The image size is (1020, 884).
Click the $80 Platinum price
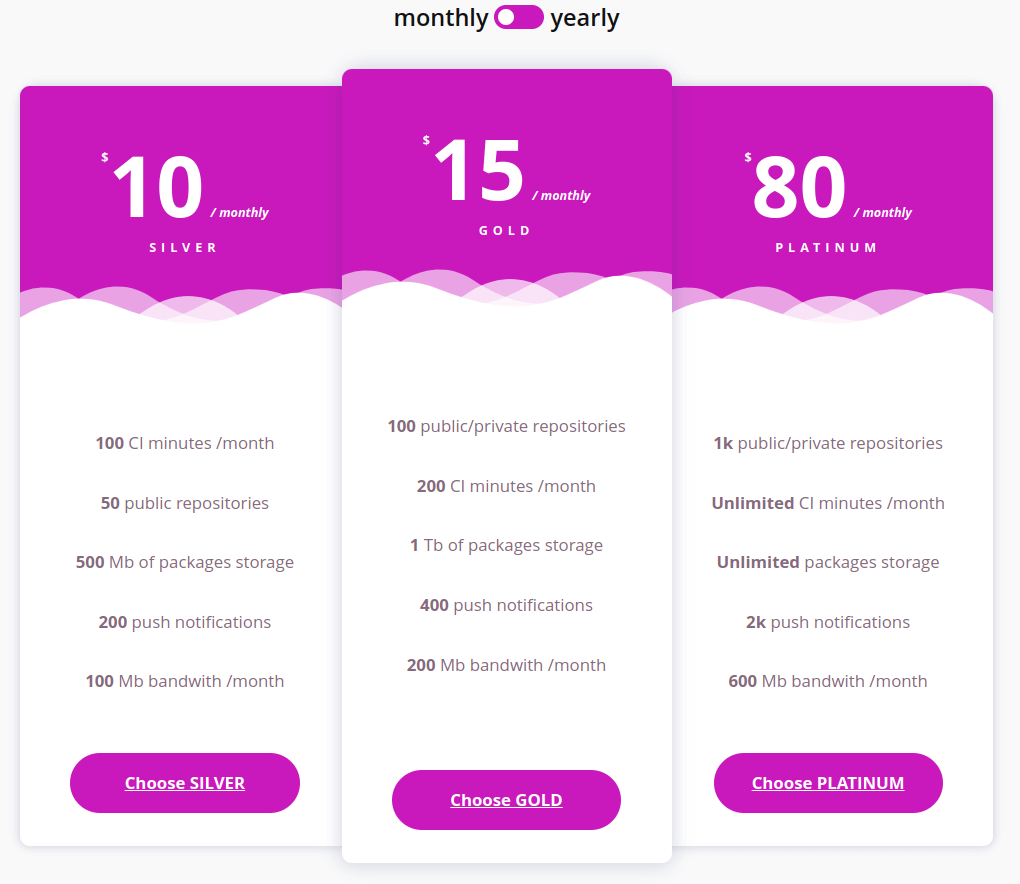800,188
